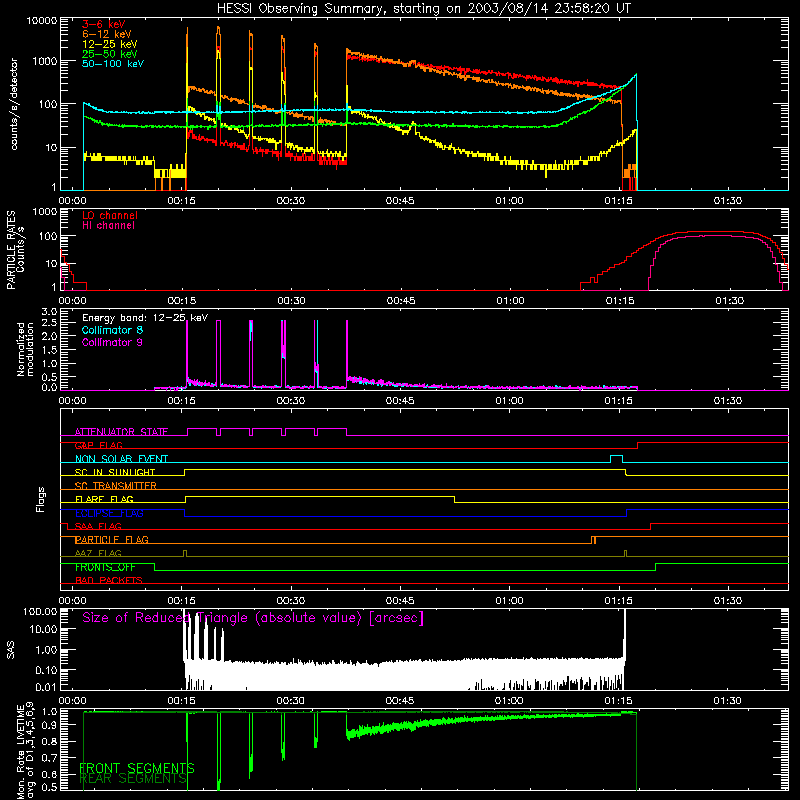Screen dimensions: 800x800
Task: Click the 'Mon. Rate LIVETIME' axis label
Action: tap(20, 752)
